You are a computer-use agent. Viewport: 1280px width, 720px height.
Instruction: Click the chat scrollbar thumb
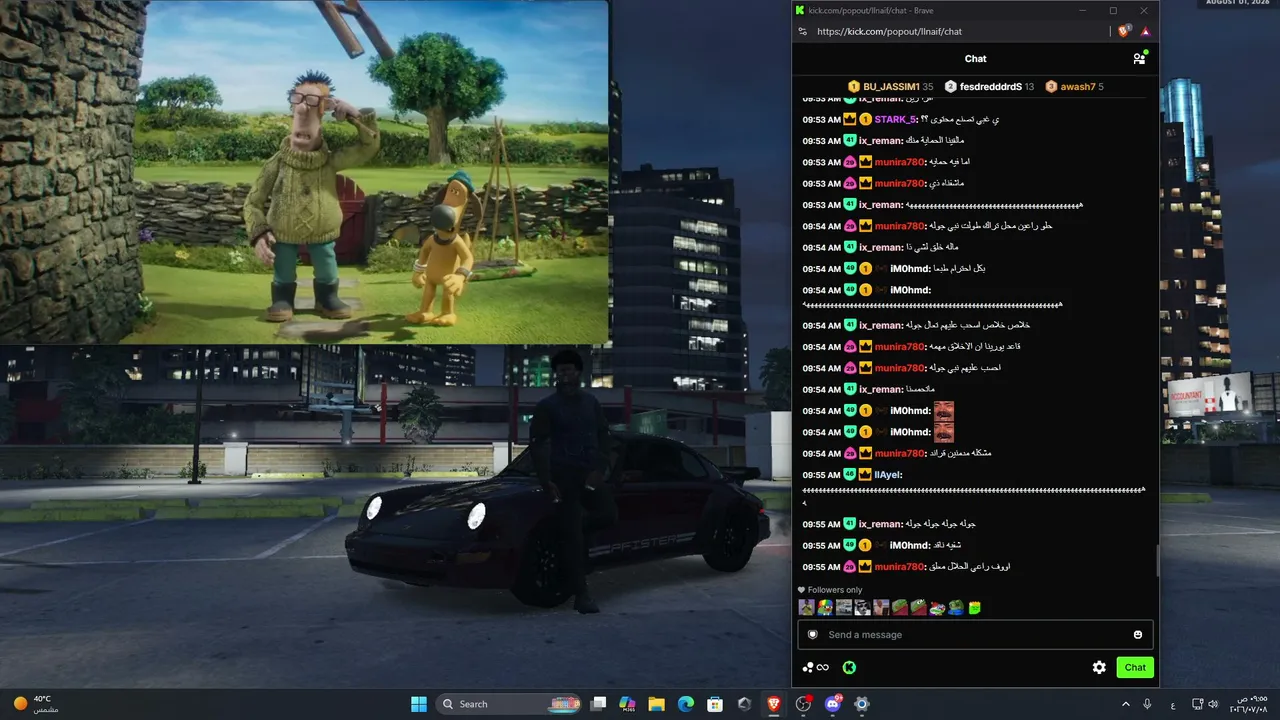1157,560
